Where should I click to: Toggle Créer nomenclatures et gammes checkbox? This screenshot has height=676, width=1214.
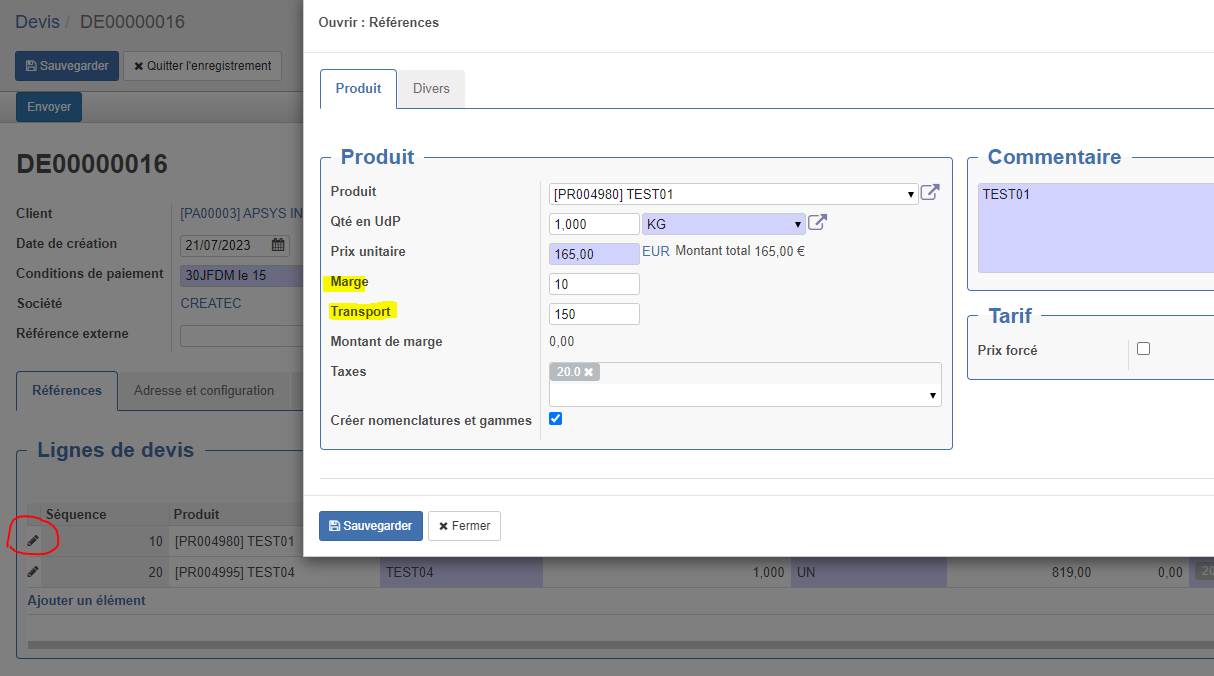point(556,419)
